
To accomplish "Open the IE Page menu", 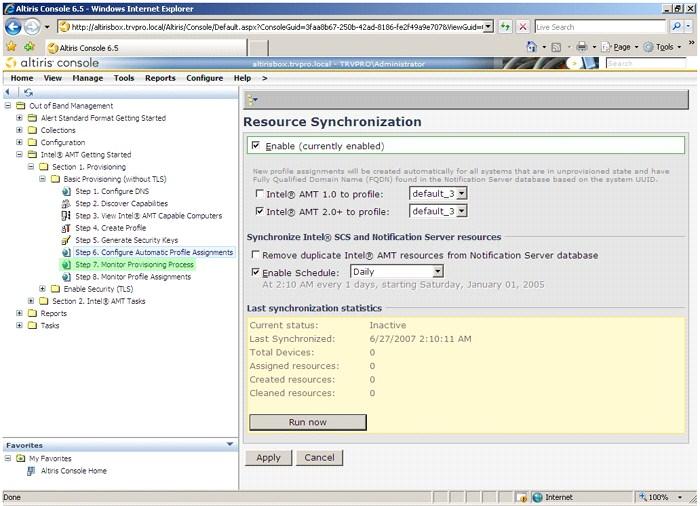I will coord(620,47).
